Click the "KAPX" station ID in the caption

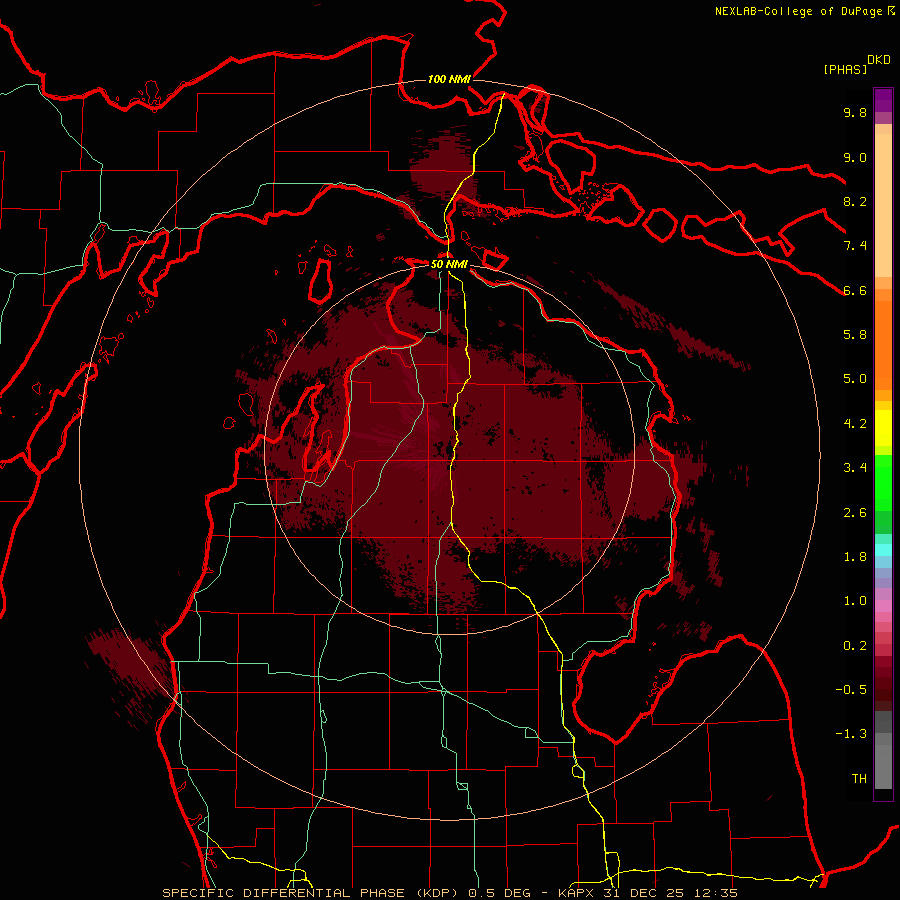(x=577, y=893)
